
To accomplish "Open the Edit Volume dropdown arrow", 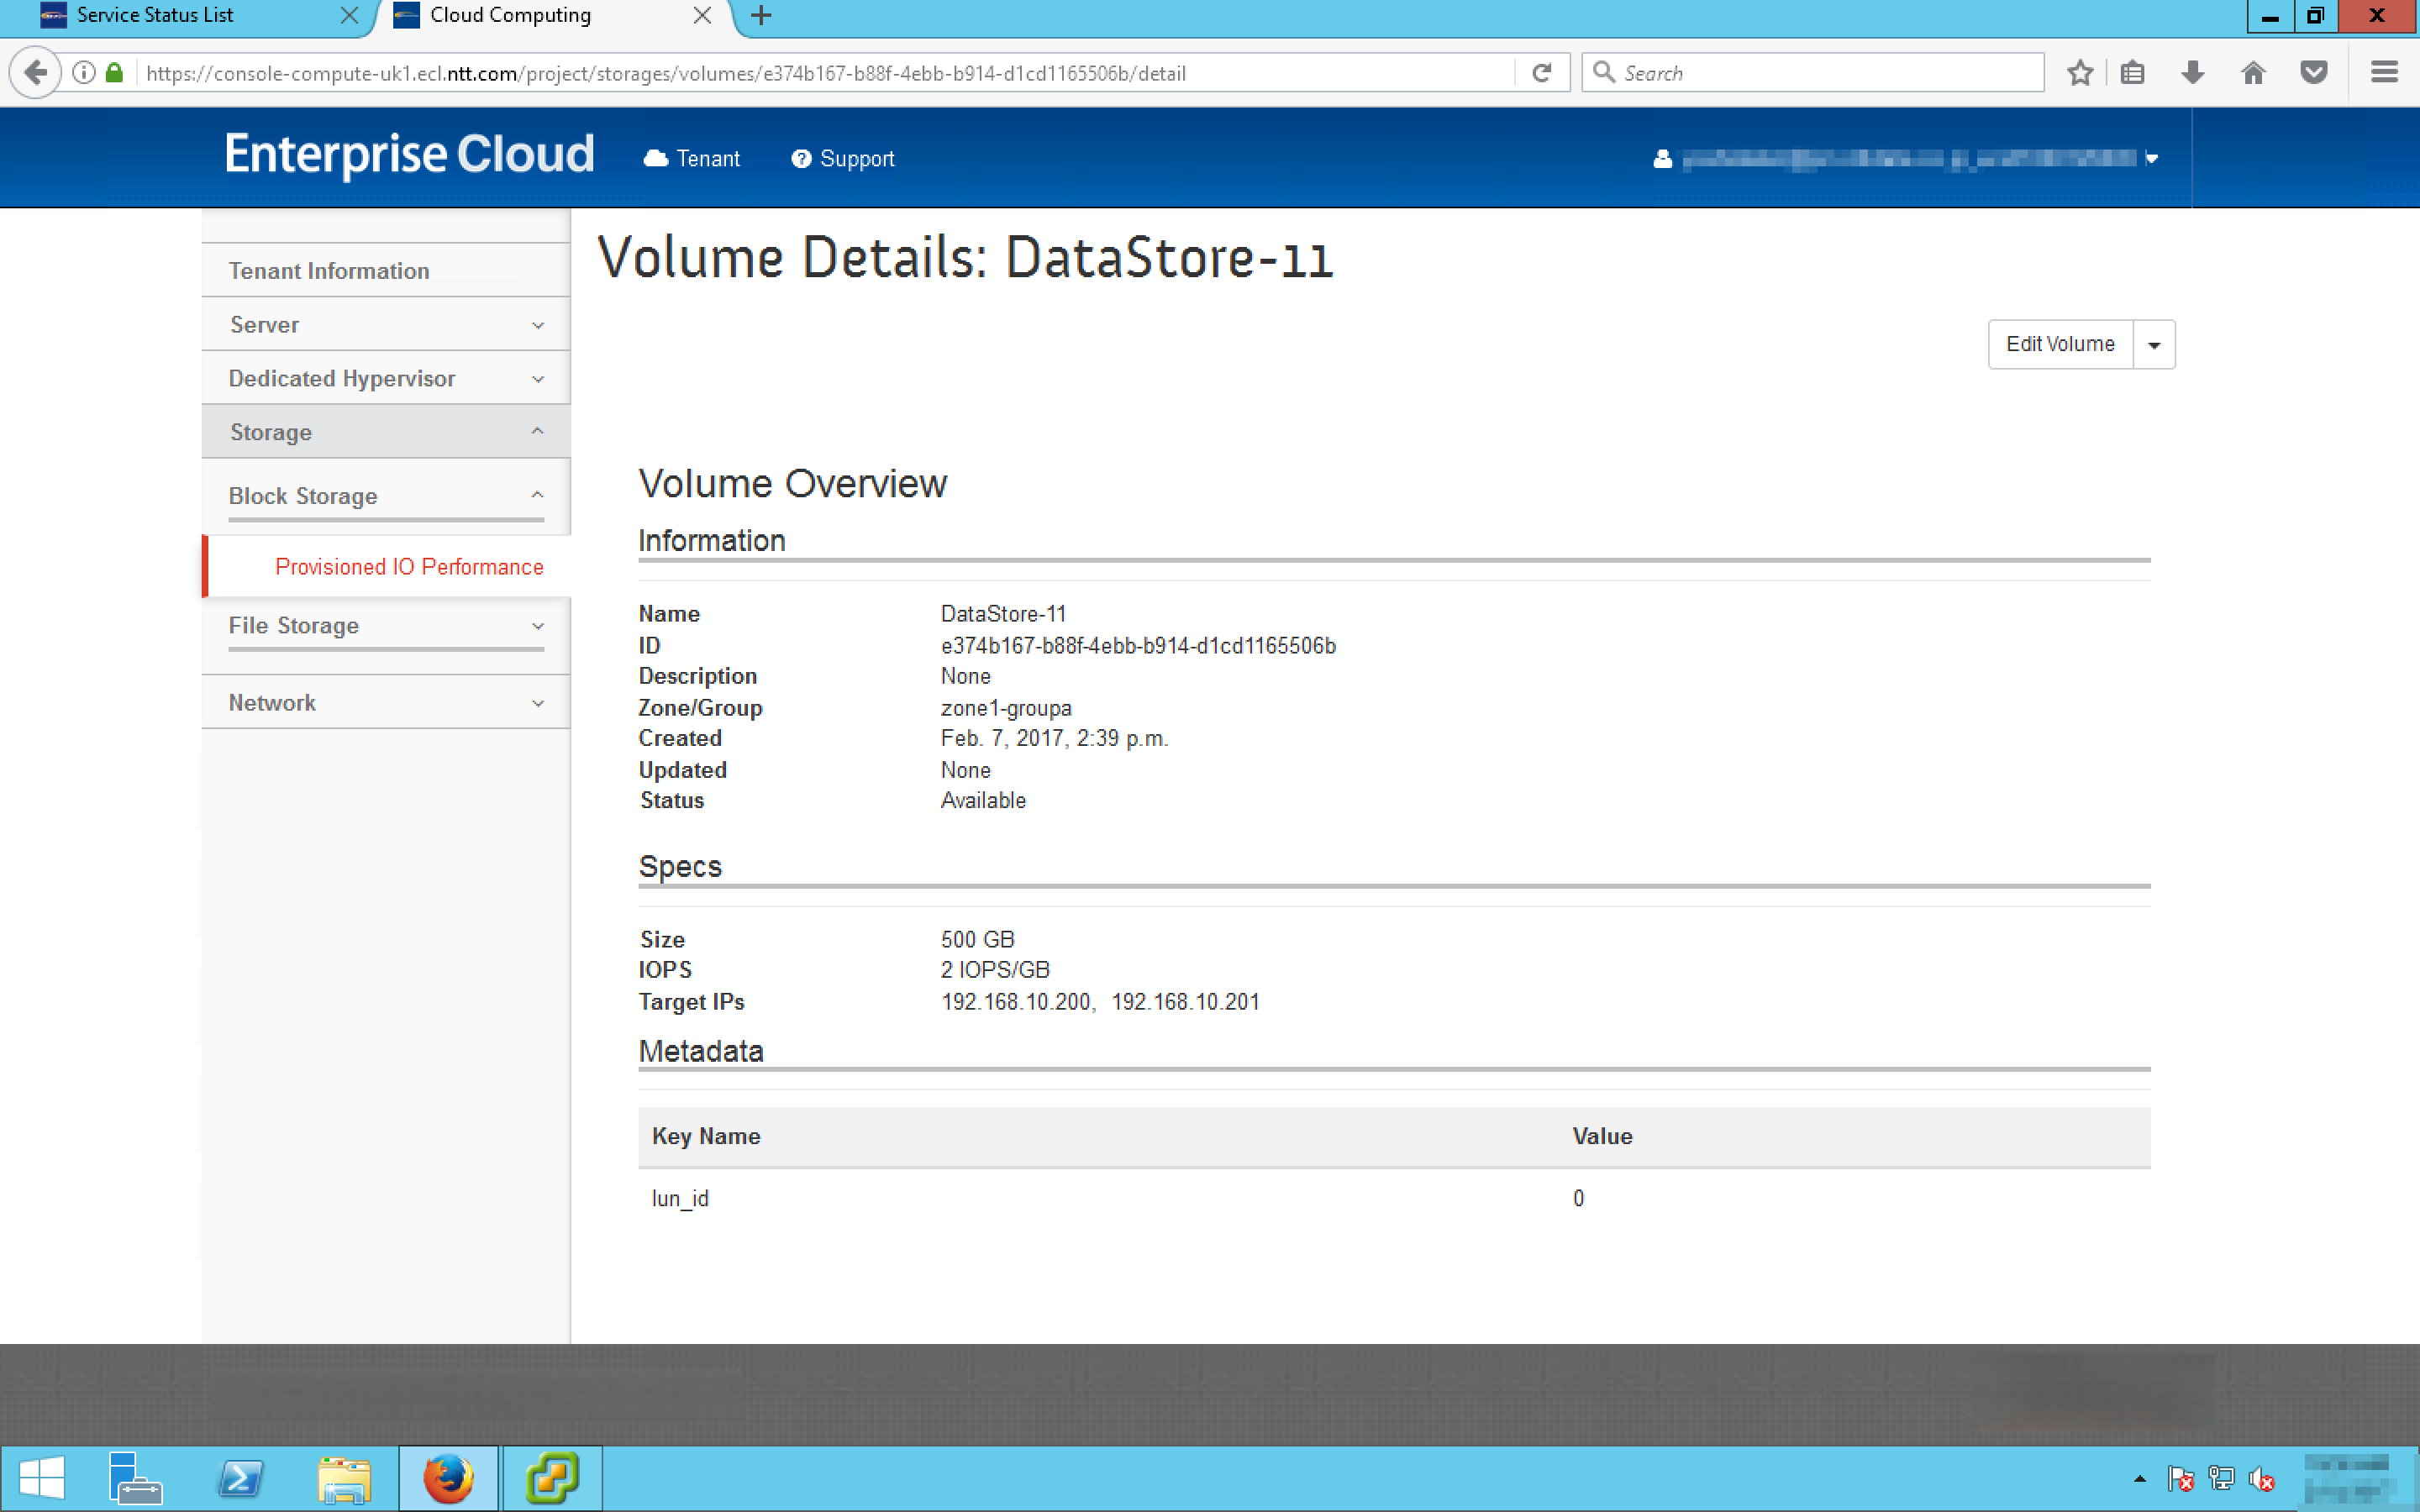I will click(x=2154, y=345).
